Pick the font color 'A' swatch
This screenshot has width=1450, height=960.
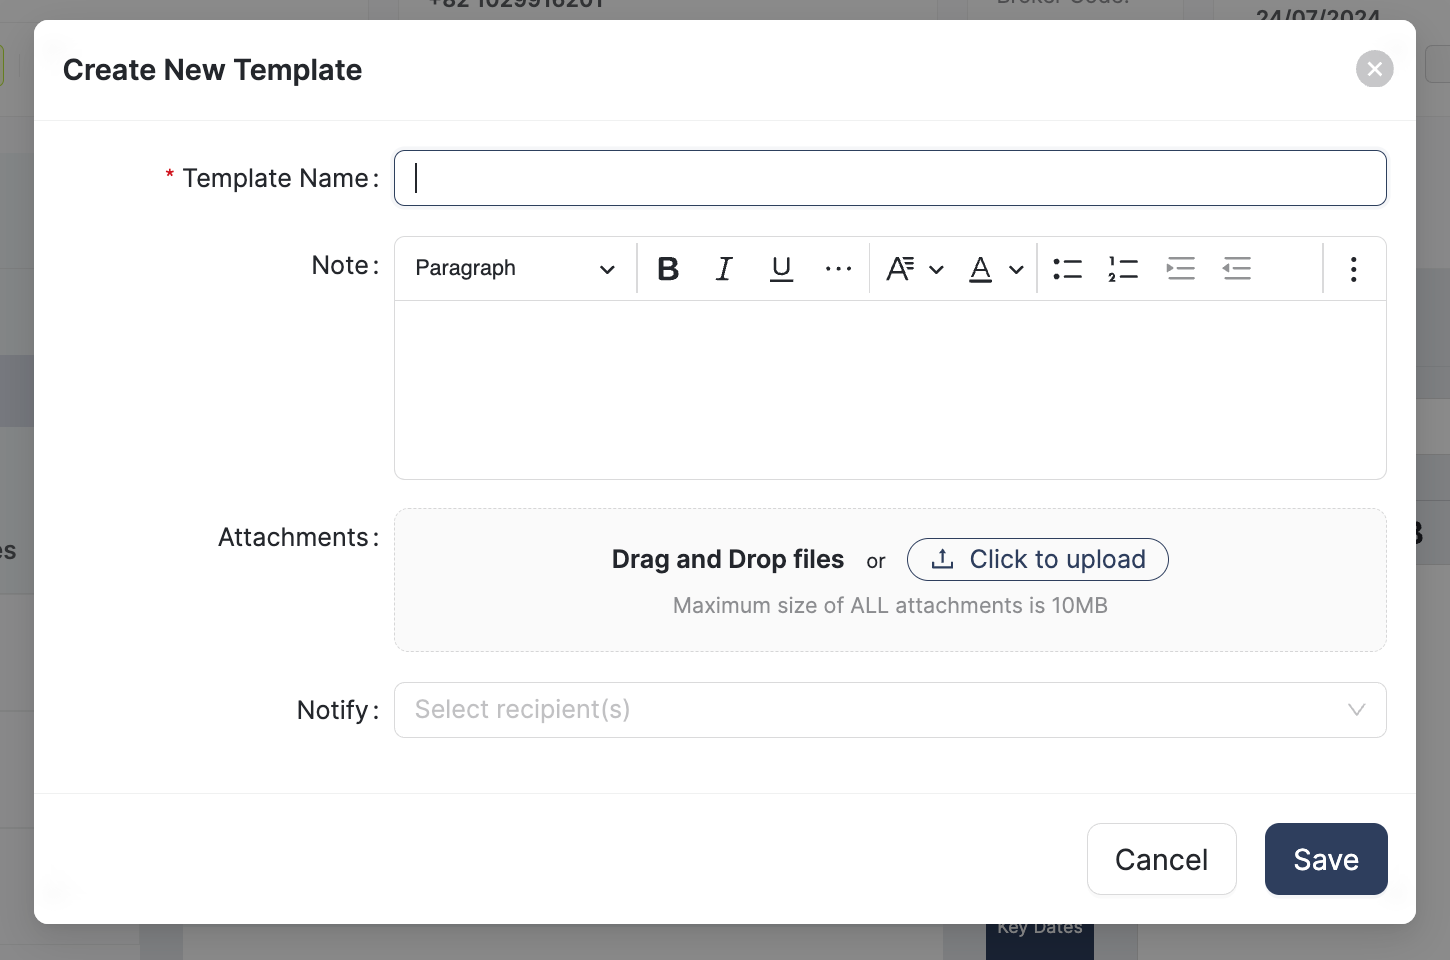pos(981,269)
